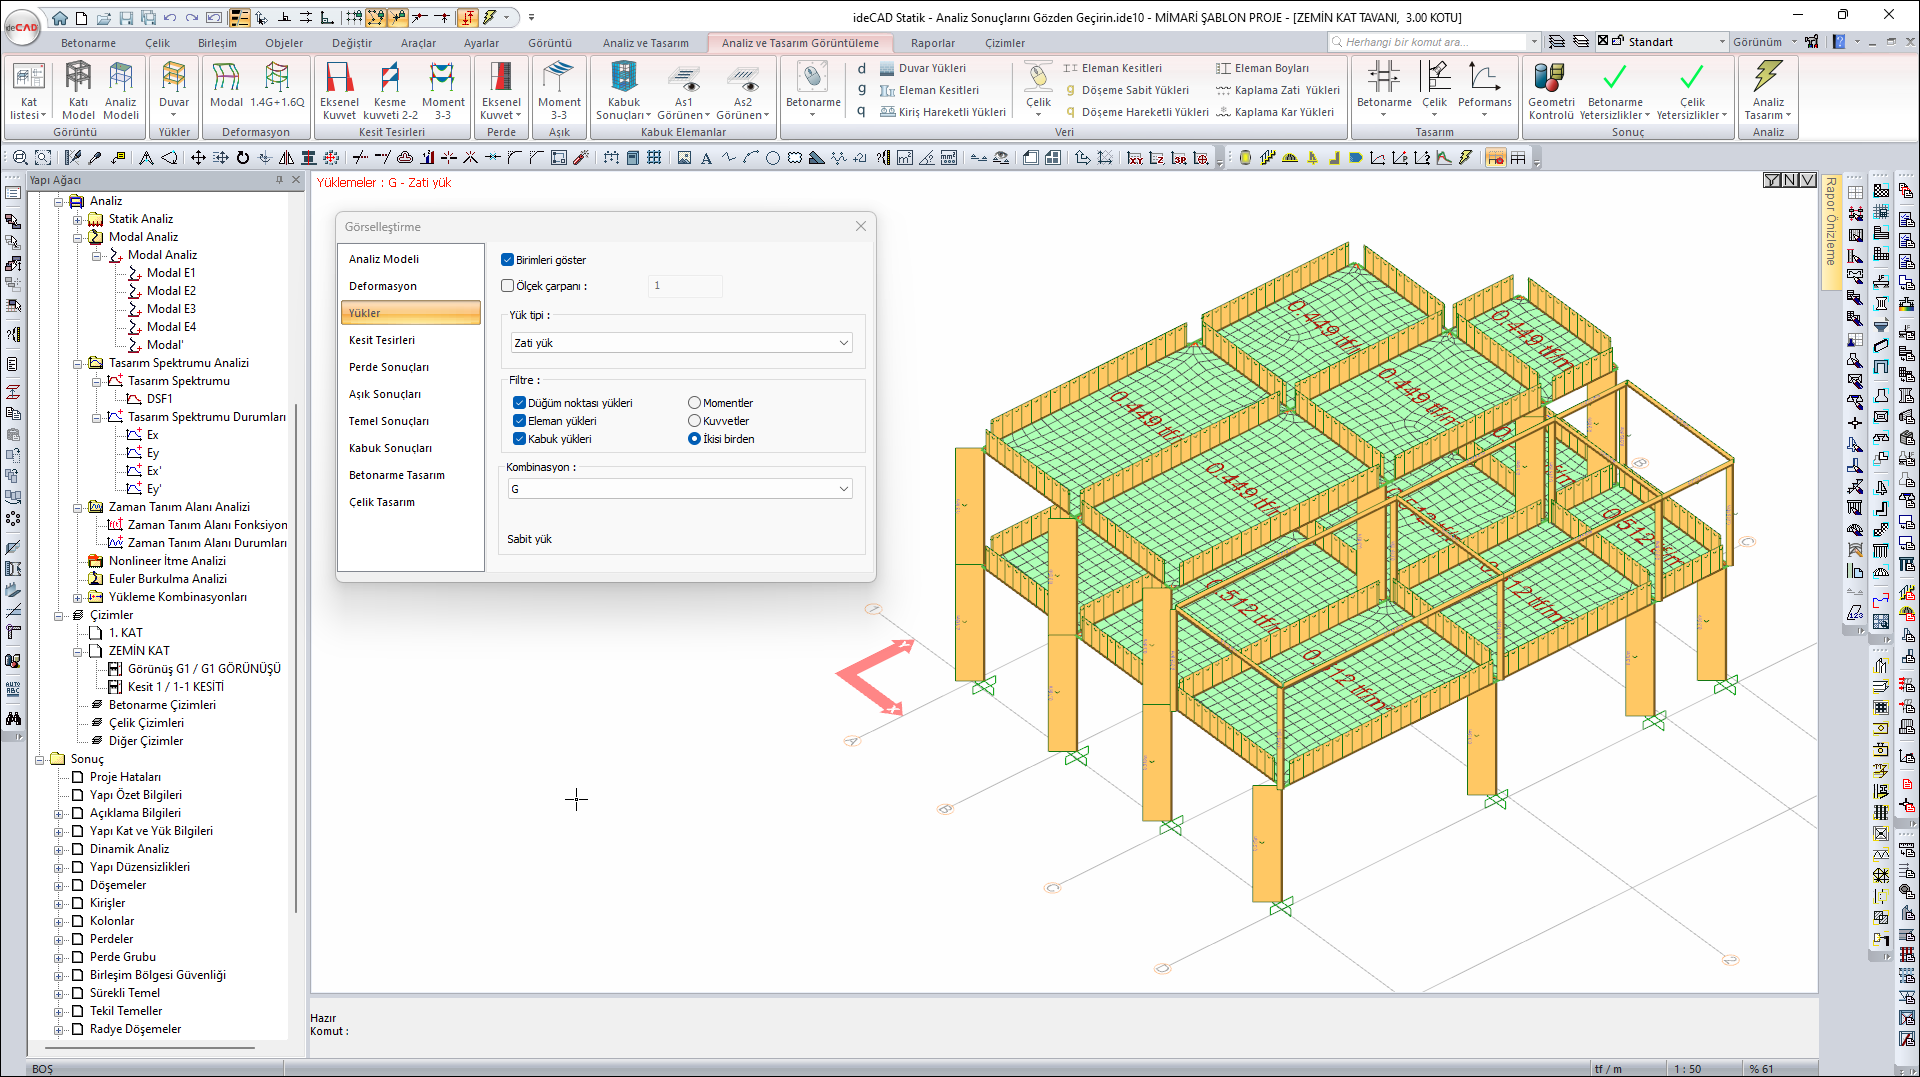Select Deformasyon in the Görselleştirme list

pos(383,286)
